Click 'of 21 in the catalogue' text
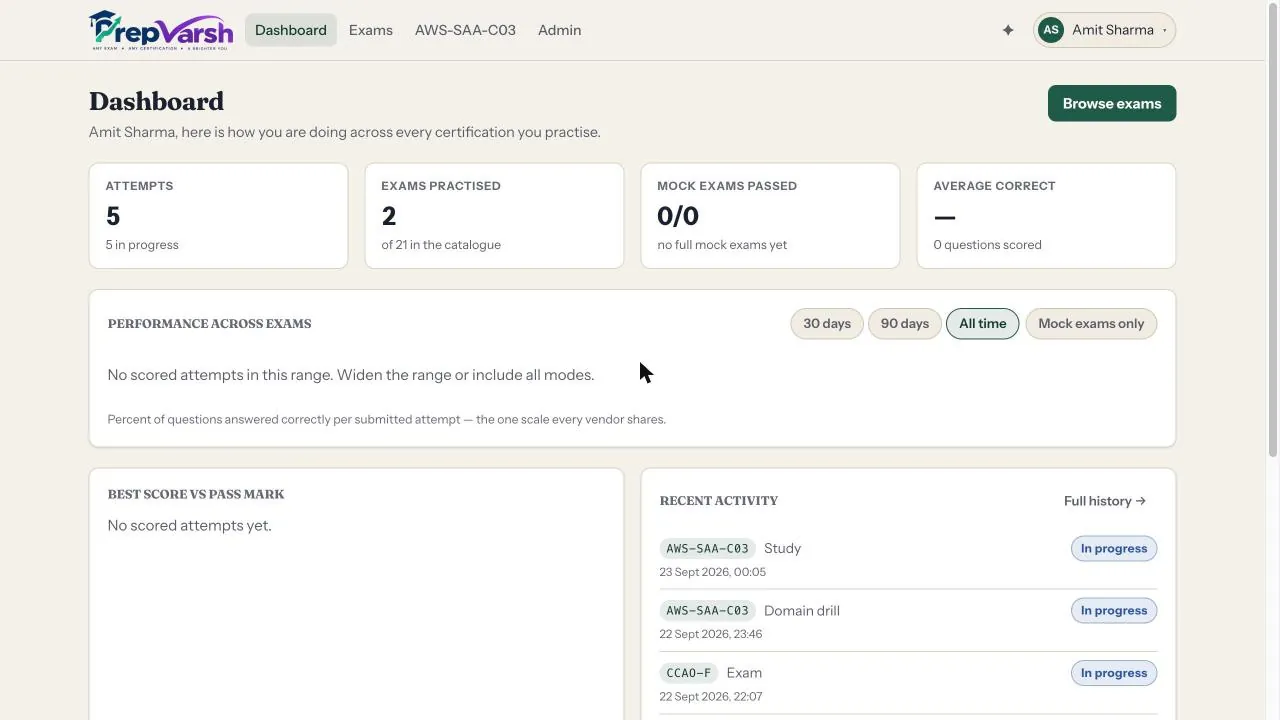1280x720 pixels. tap(441, 245)
